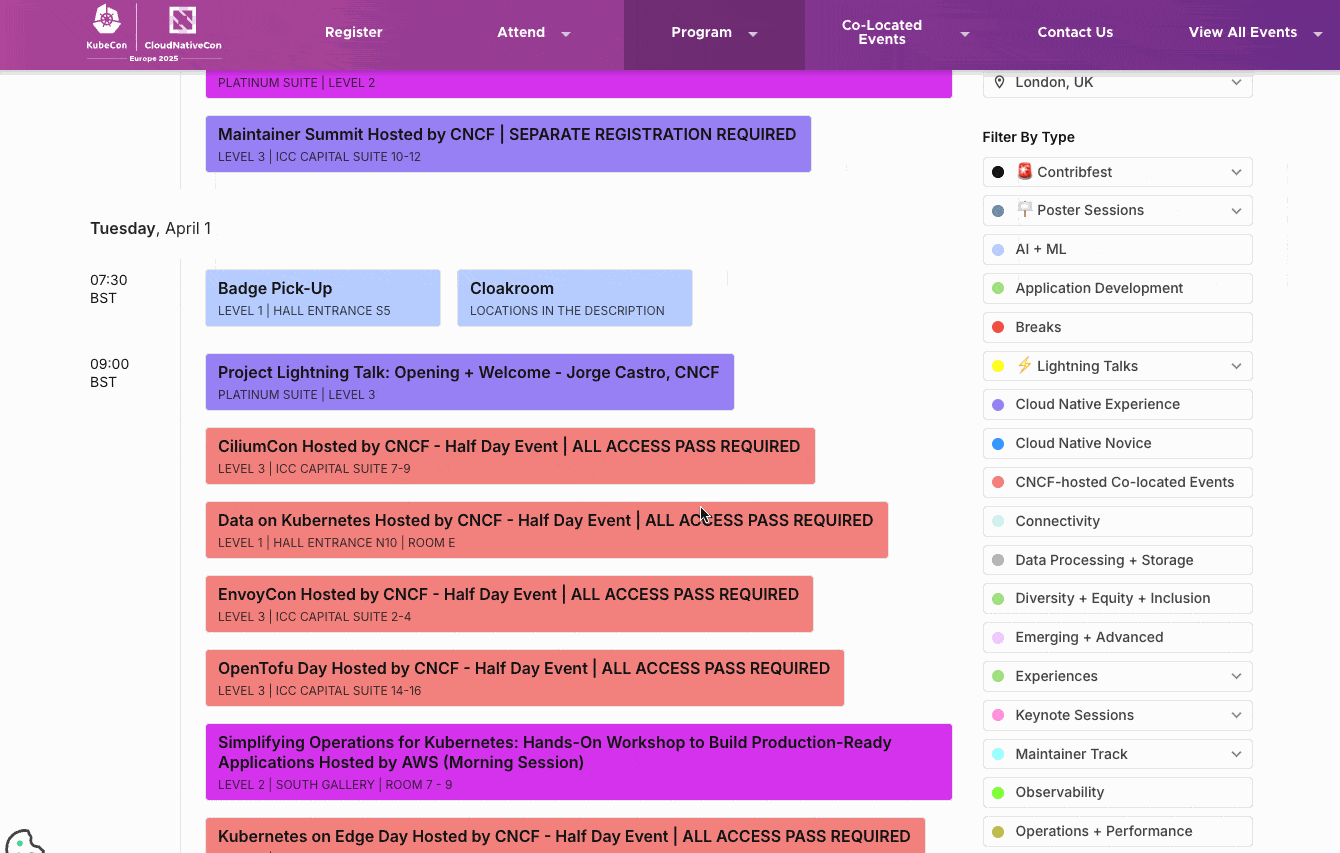
Task: Click the blue dot beside Cloud Native Novice
Action: pos(998,443)
